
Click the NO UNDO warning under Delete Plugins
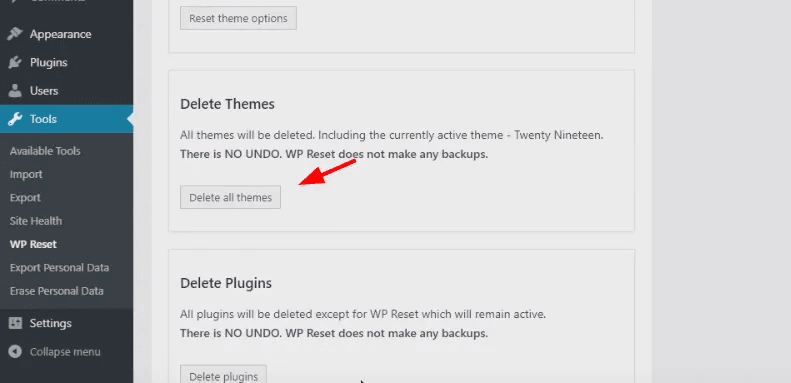pyautogui.click(x=334, y=333)
